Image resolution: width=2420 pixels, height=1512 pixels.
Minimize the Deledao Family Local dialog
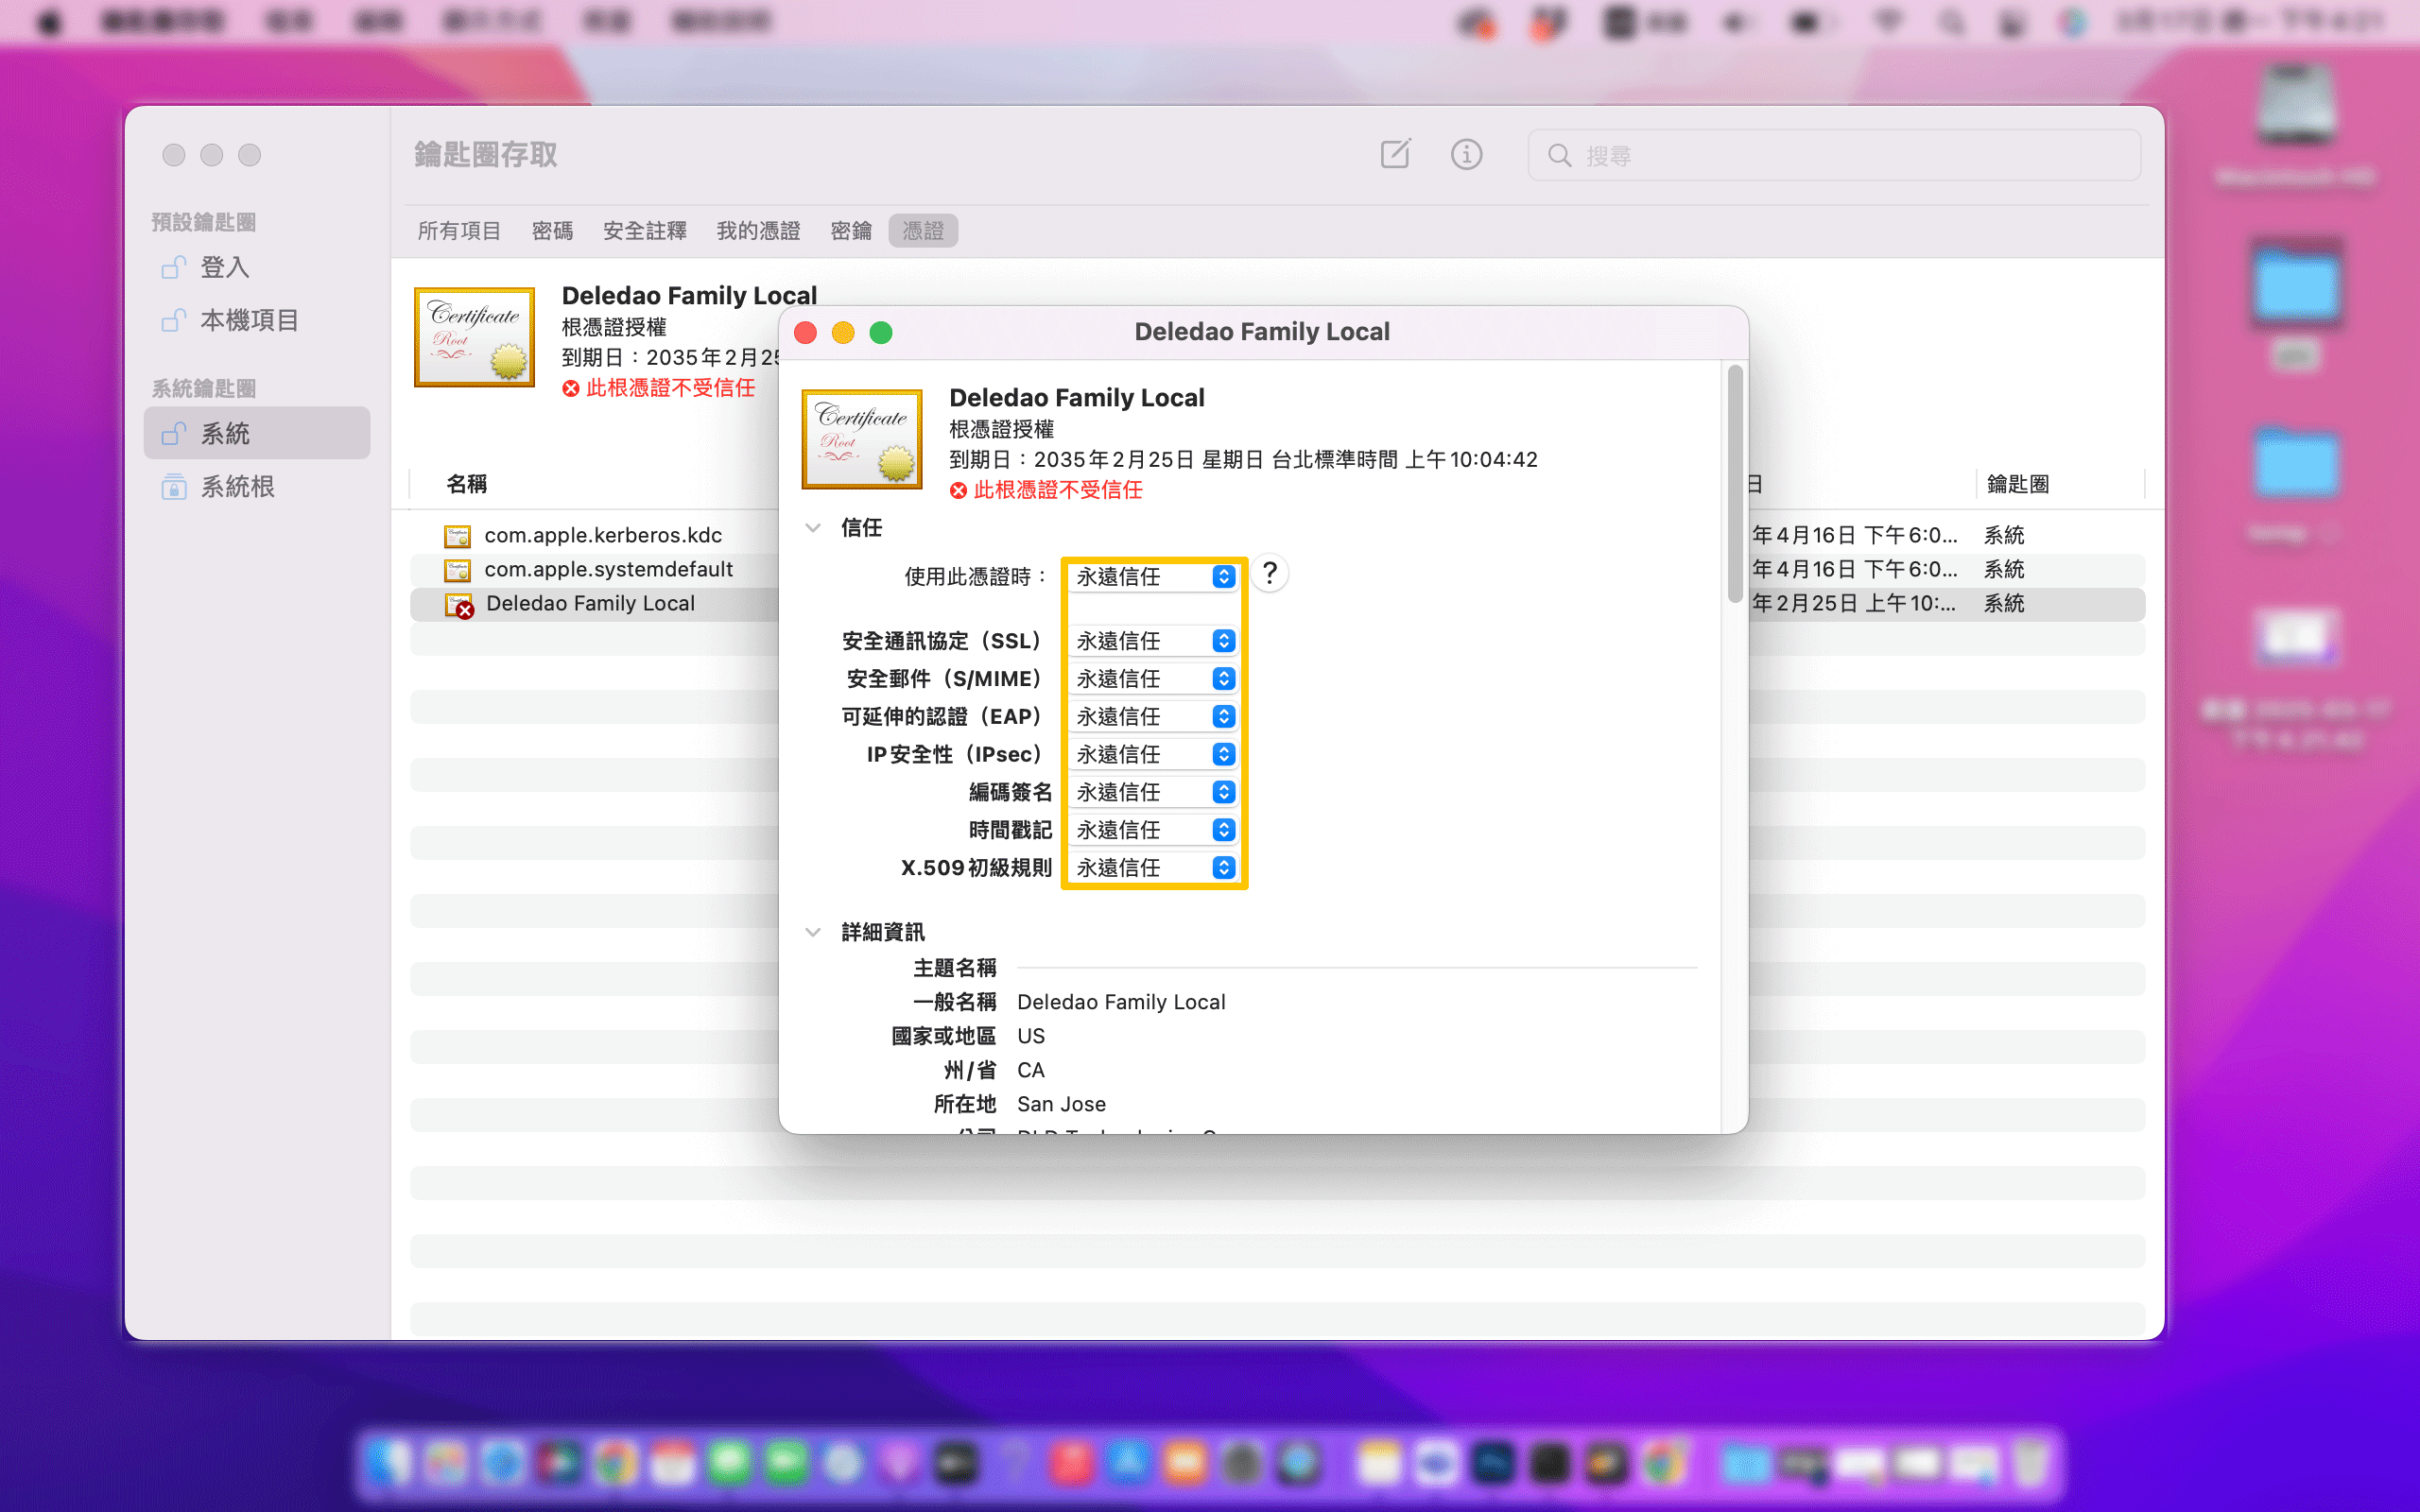[843, 332]
